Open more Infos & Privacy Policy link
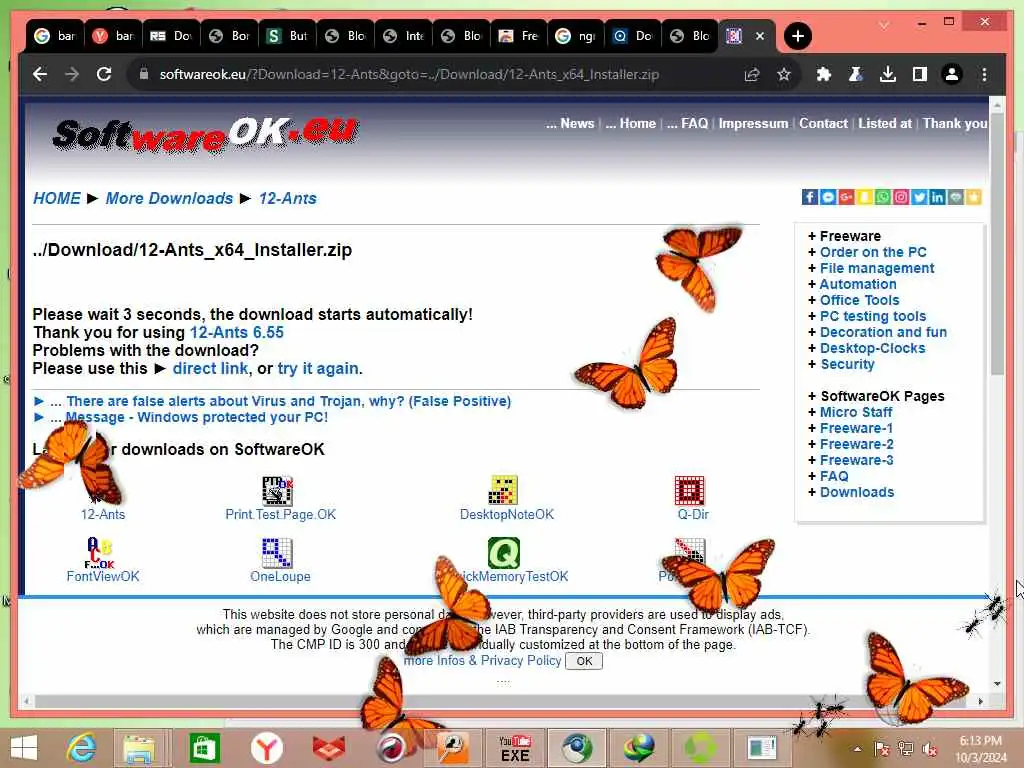Viewport: 1024px width, 768px height. coord(482,660)
